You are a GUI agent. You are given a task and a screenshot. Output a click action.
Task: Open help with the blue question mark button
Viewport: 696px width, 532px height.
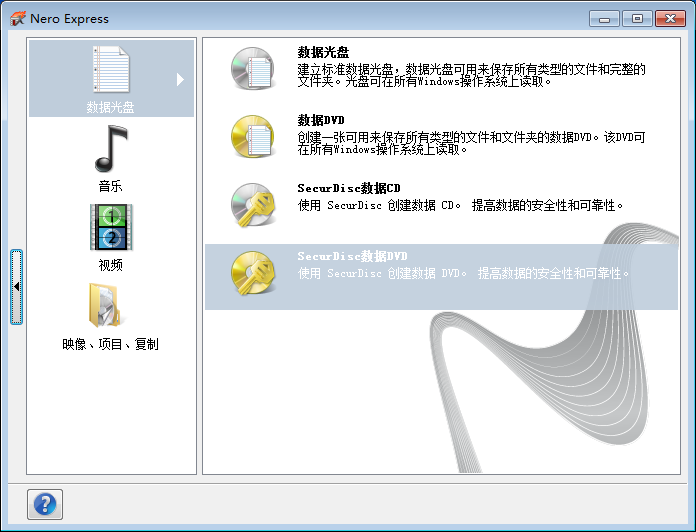[x=45, y=504]
